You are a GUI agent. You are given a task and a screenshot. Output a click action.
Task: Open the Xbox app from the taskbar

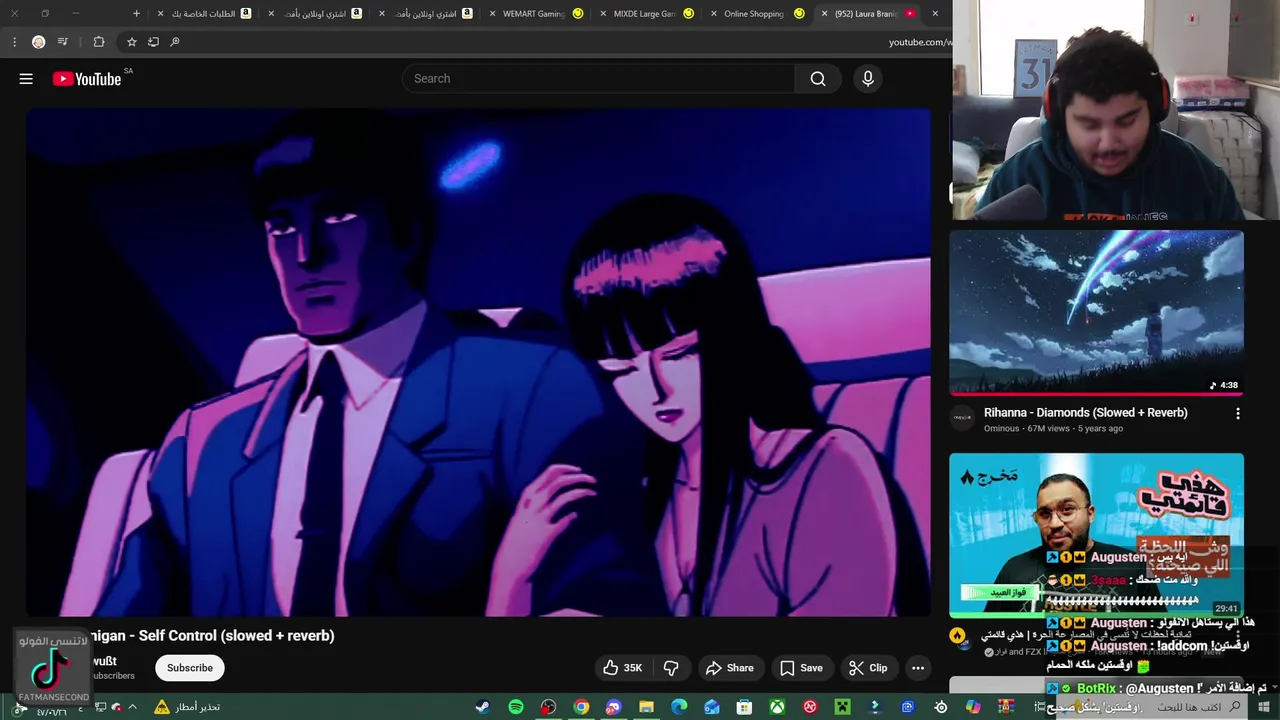(x=777, y=707)
